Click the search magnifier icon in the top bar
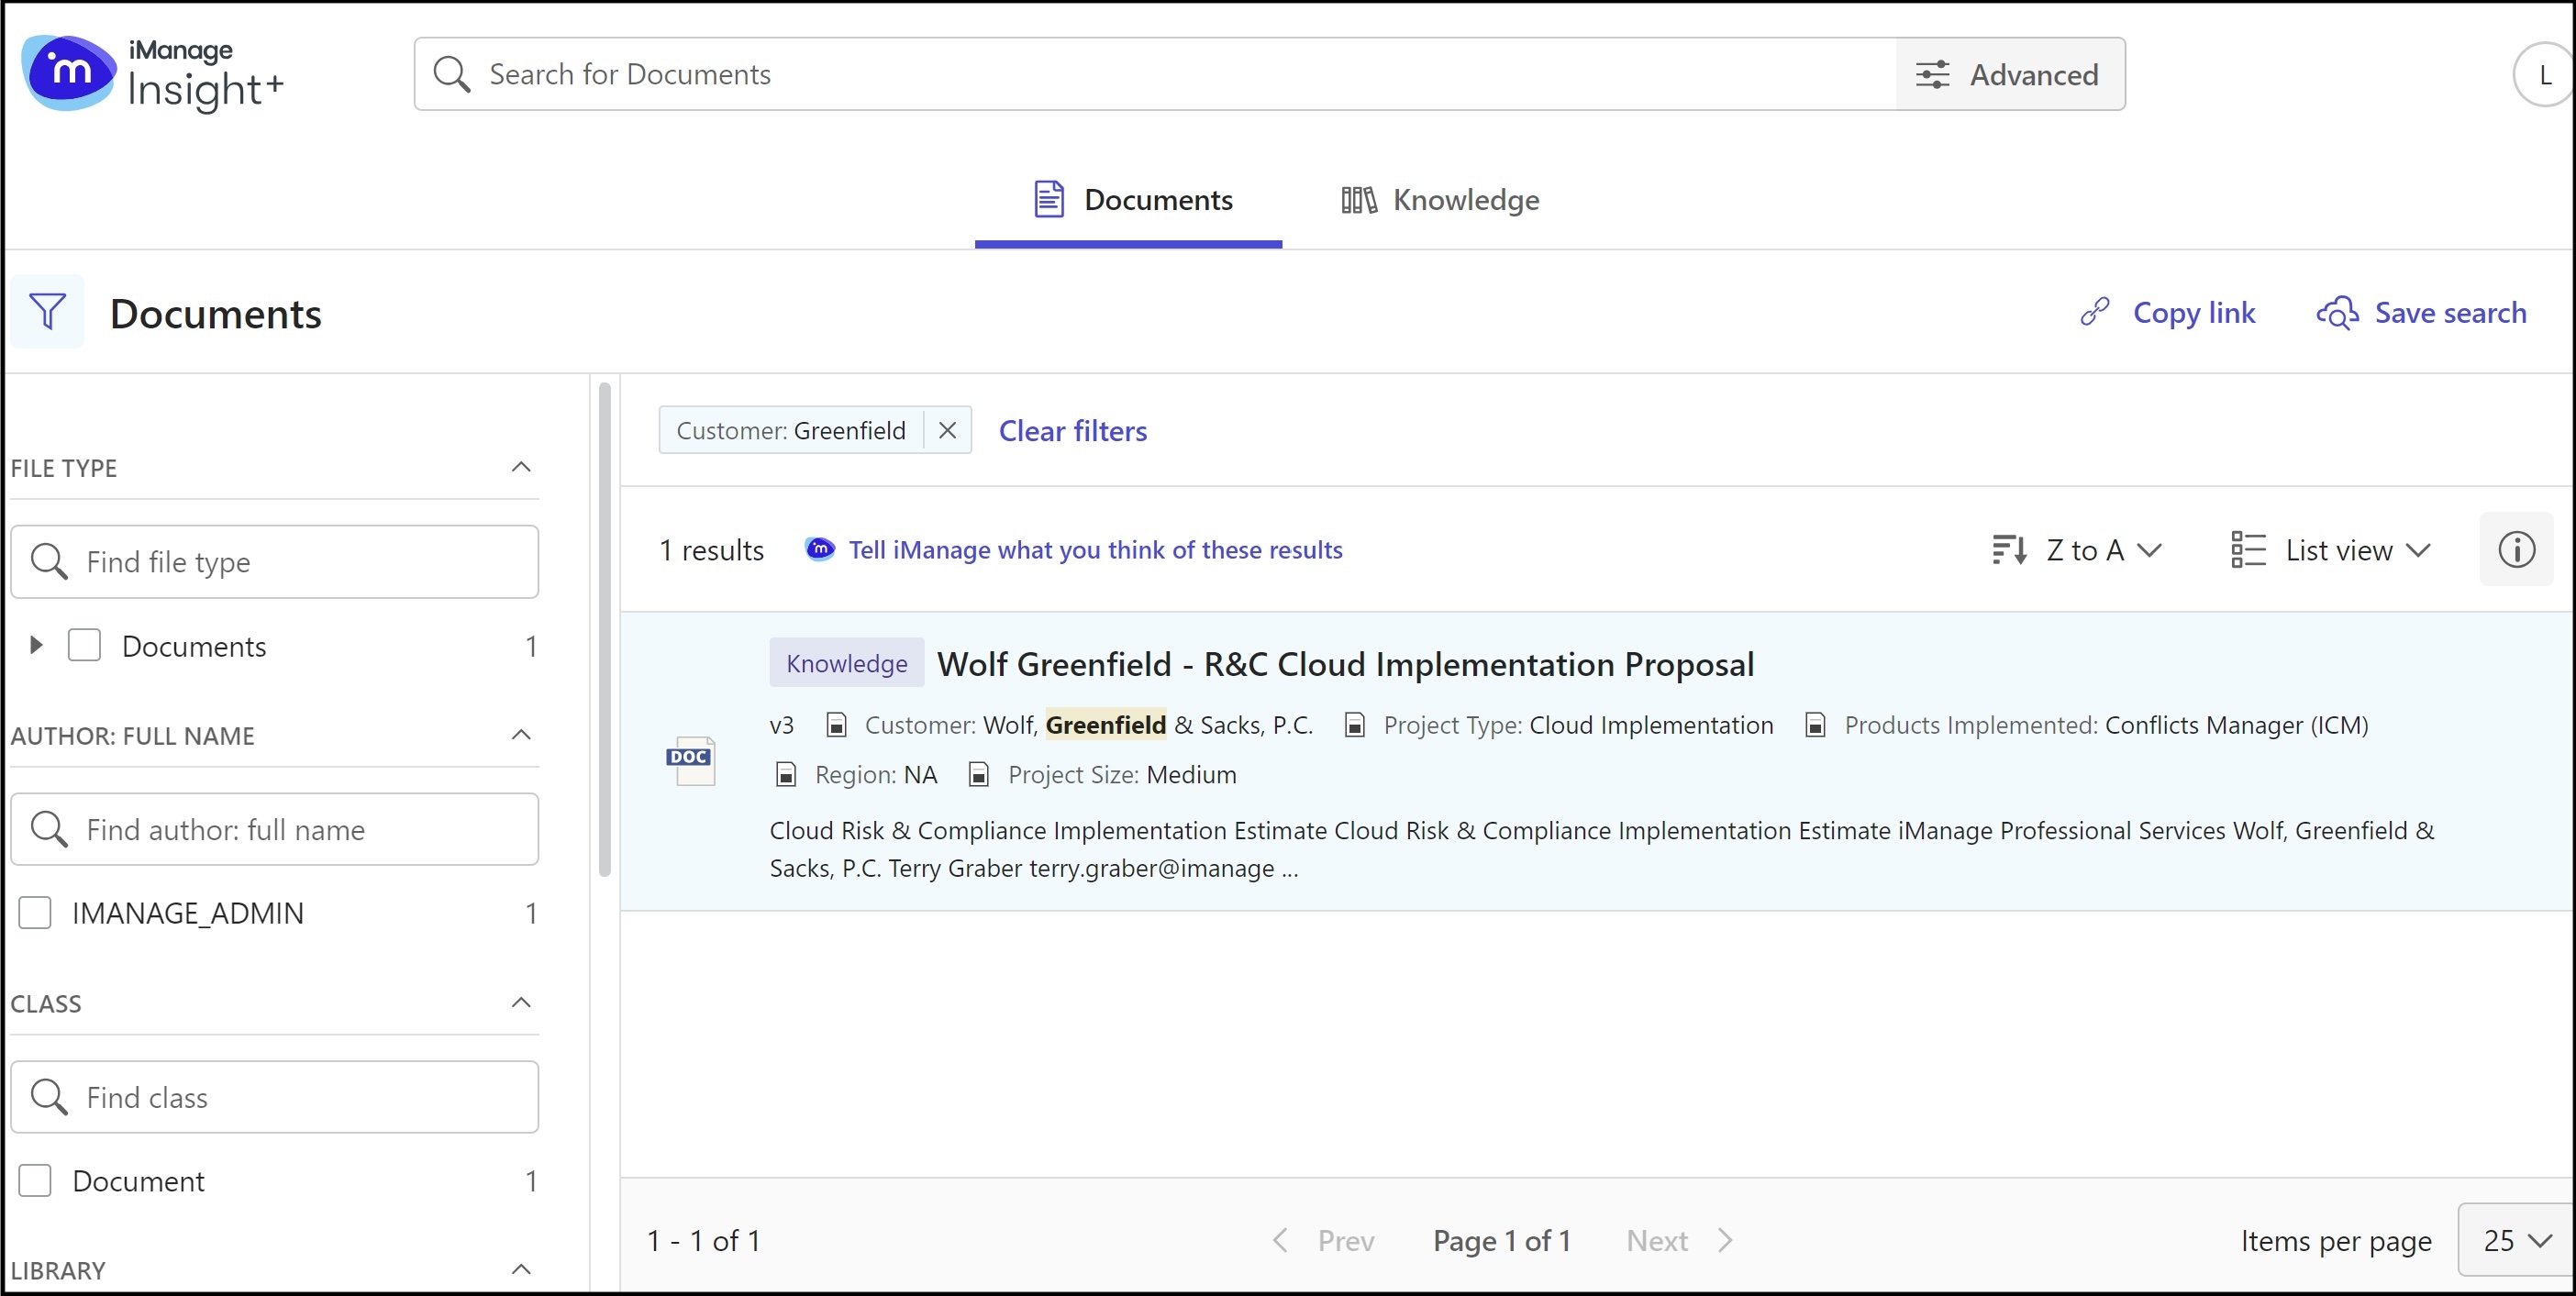Viewport: 2576px width, 1296px height. (x=452, y=74)
